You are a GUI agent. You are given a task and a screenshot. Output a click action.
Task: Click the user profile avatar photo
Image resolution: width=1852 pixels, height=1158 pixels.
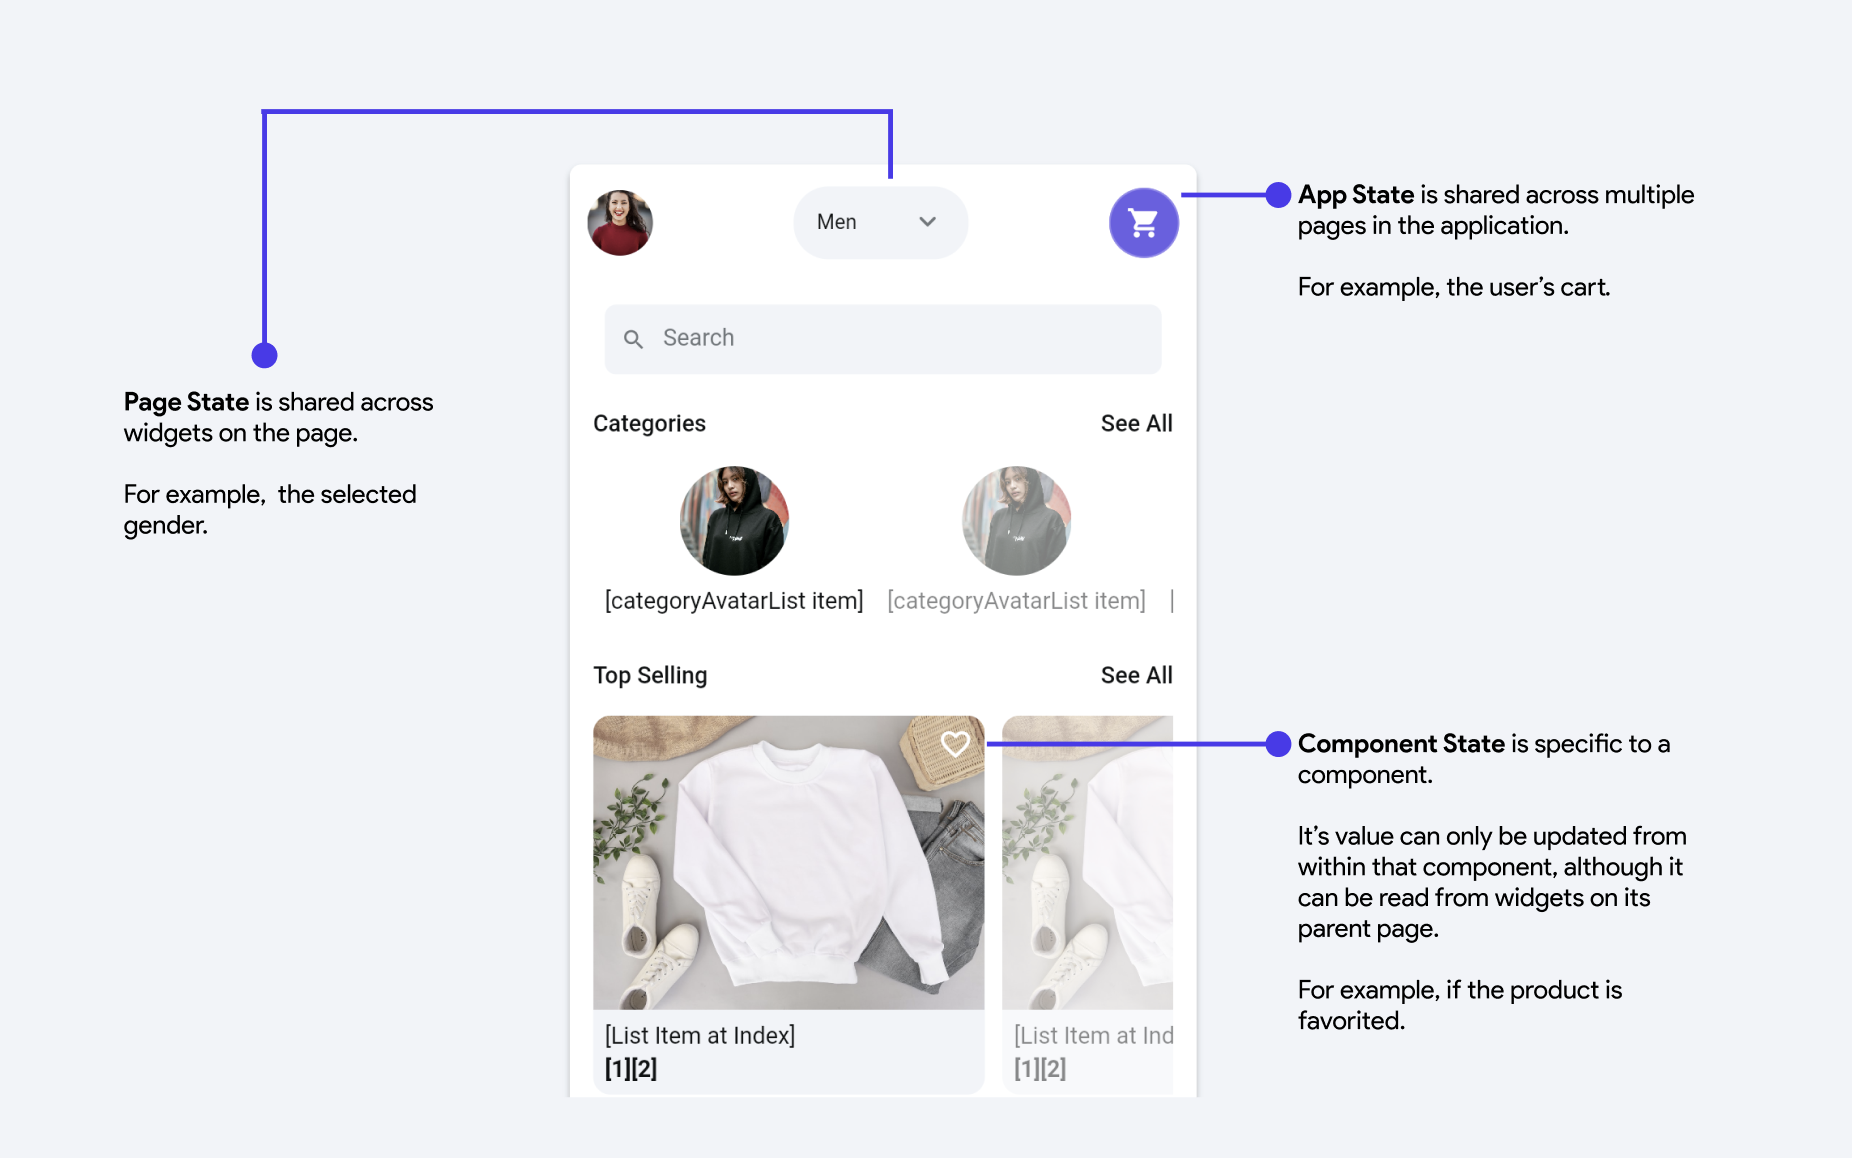620,222
